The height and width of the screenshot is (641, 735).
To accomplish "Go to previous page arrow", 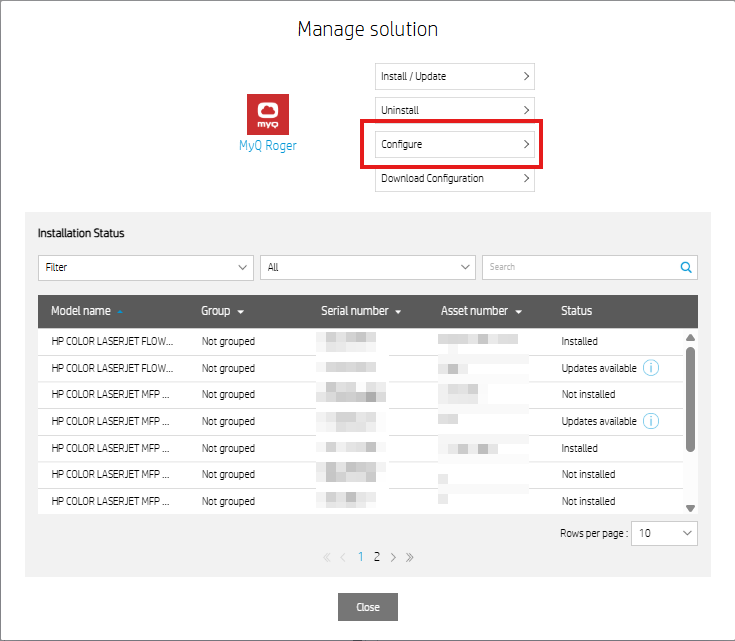I will (x=343, y=557).
